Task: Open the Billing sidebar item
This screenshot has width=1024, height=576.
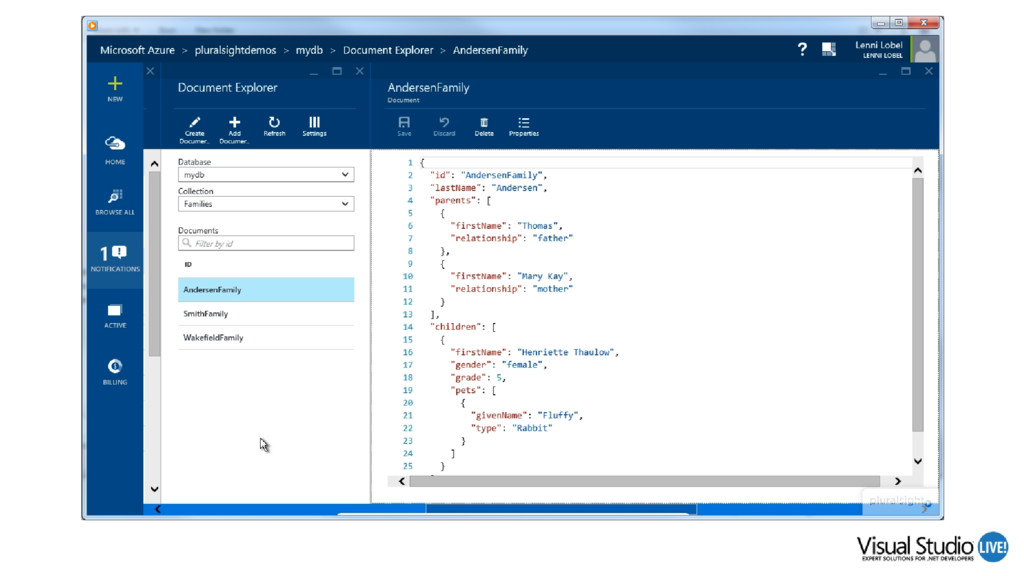Action: (115, 372)
